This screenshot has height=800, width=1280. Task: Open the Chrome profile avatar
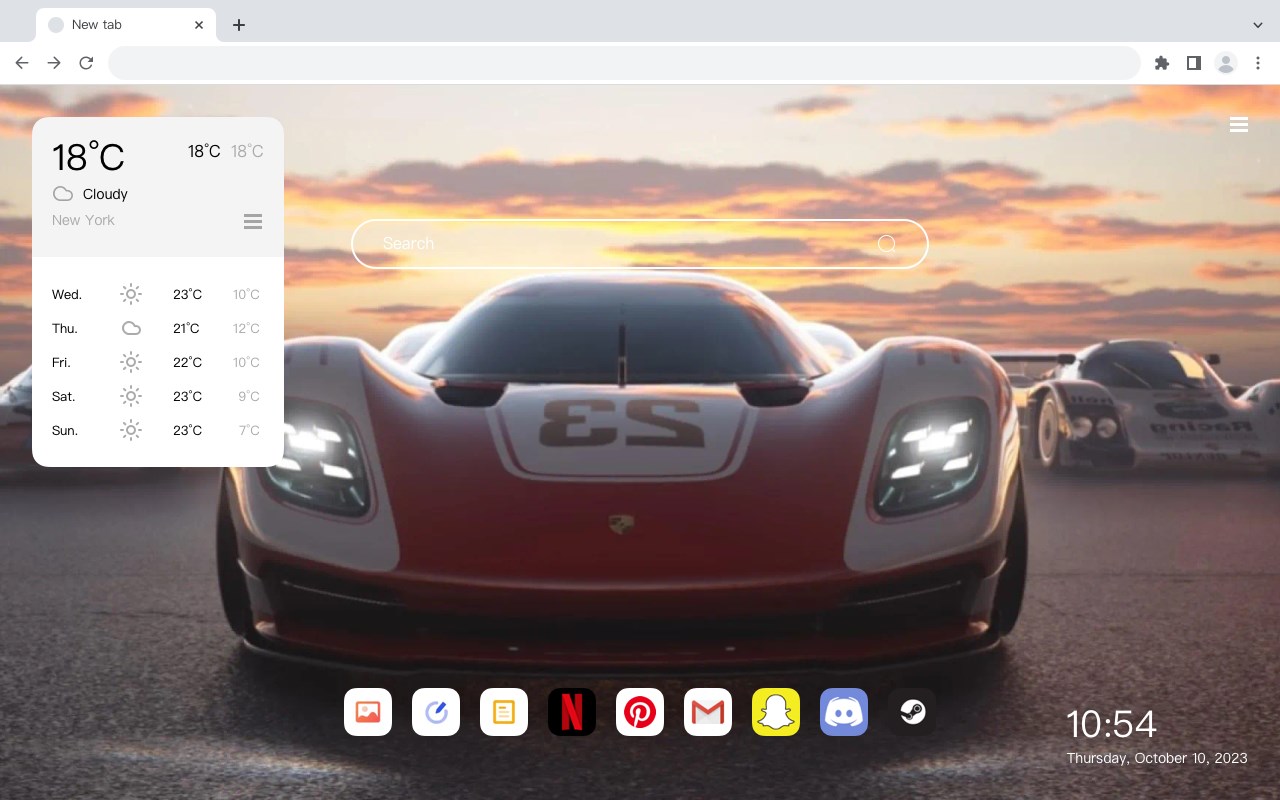pos(1226,63)
